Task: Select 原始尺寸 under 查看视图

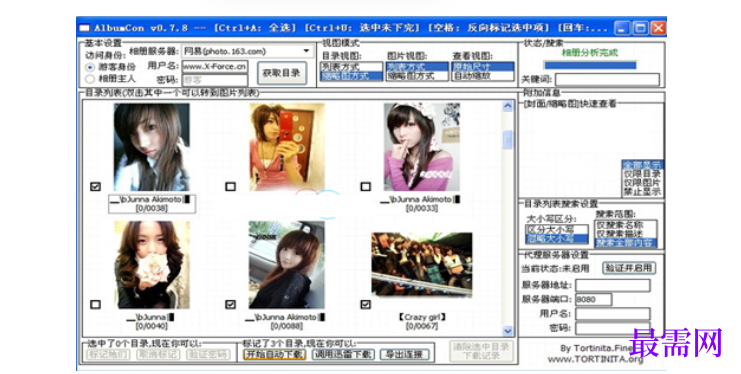Action: (483, 67)
